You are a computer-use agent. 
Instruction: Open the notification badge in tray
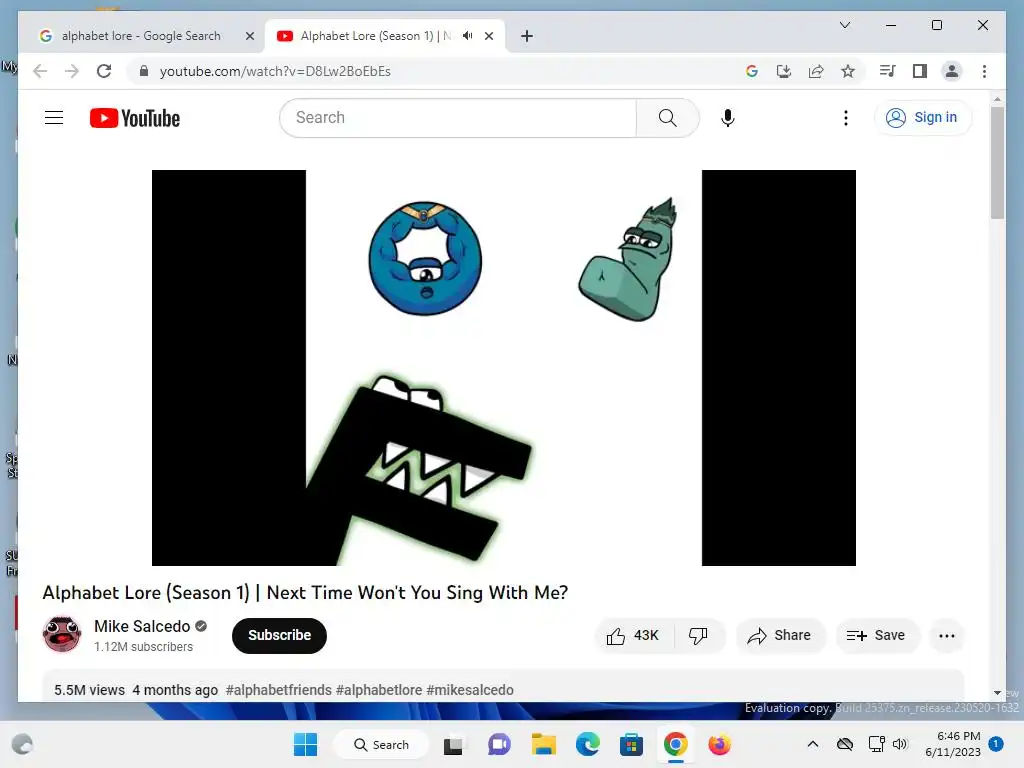(996, 744)
